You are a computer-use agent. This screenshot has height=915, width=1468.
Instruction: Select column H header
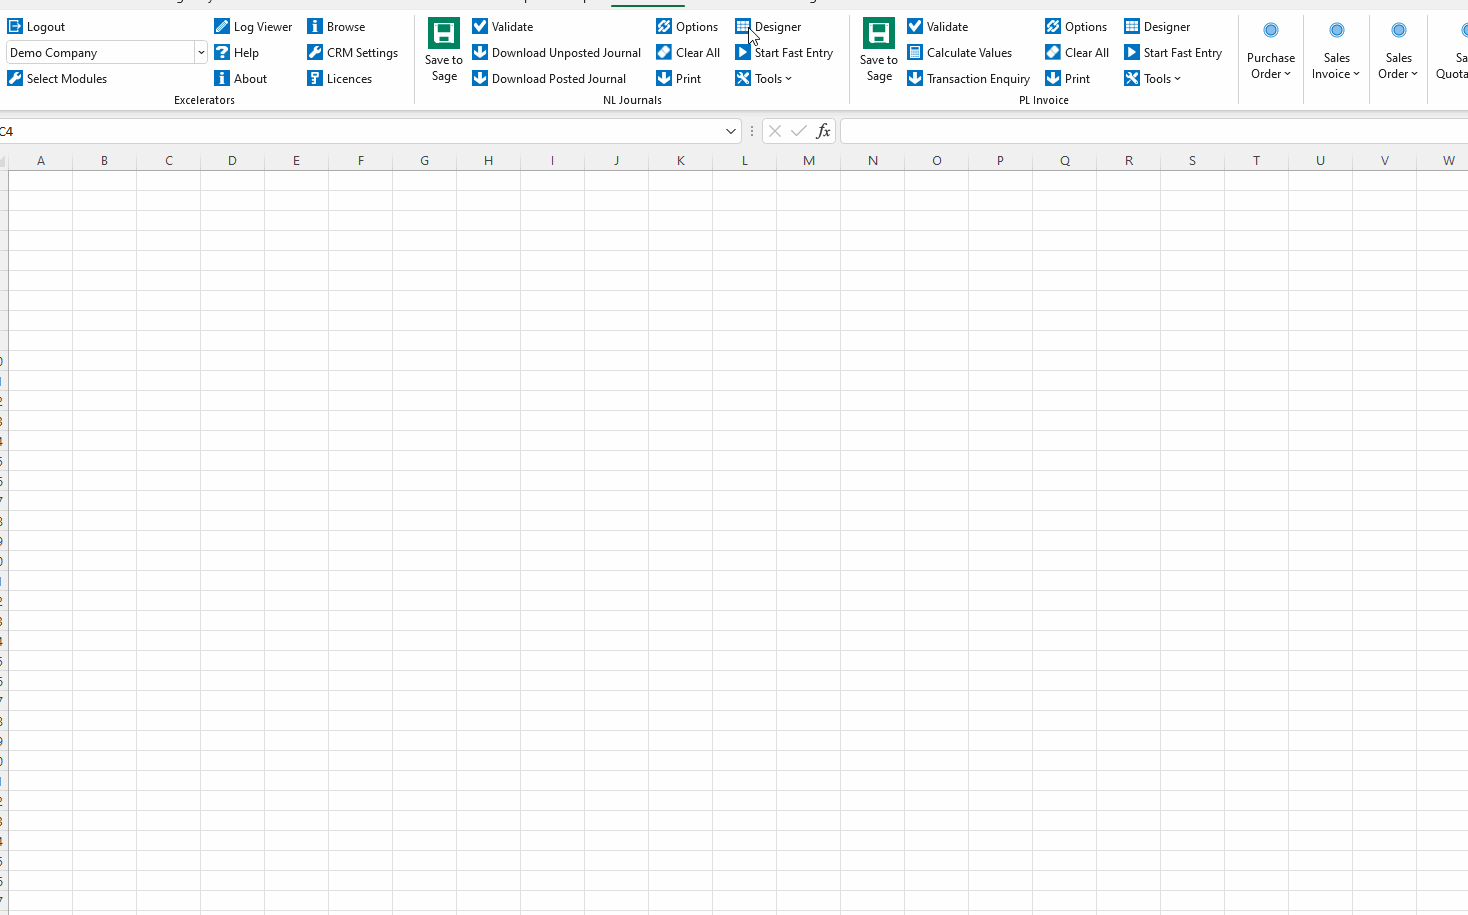coord(489,160)
